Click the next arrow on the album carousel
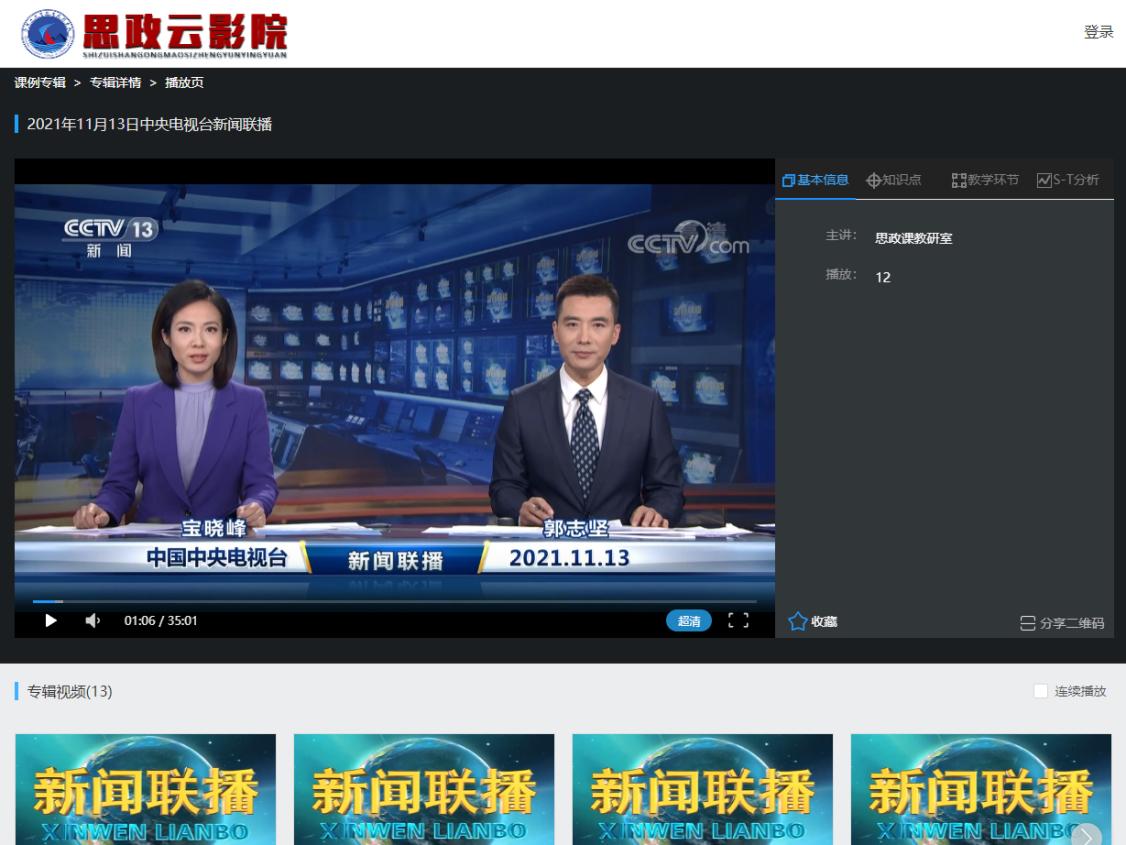The image size is (1126, 845). [1087, 835]
